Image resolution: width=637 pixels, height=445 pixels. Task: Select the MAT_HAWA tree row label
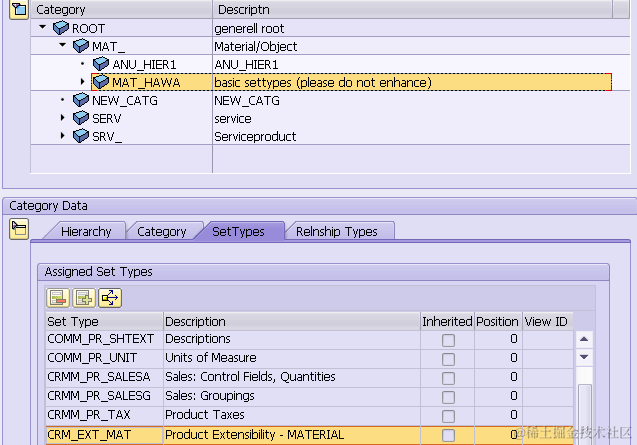tap(146, 82)
